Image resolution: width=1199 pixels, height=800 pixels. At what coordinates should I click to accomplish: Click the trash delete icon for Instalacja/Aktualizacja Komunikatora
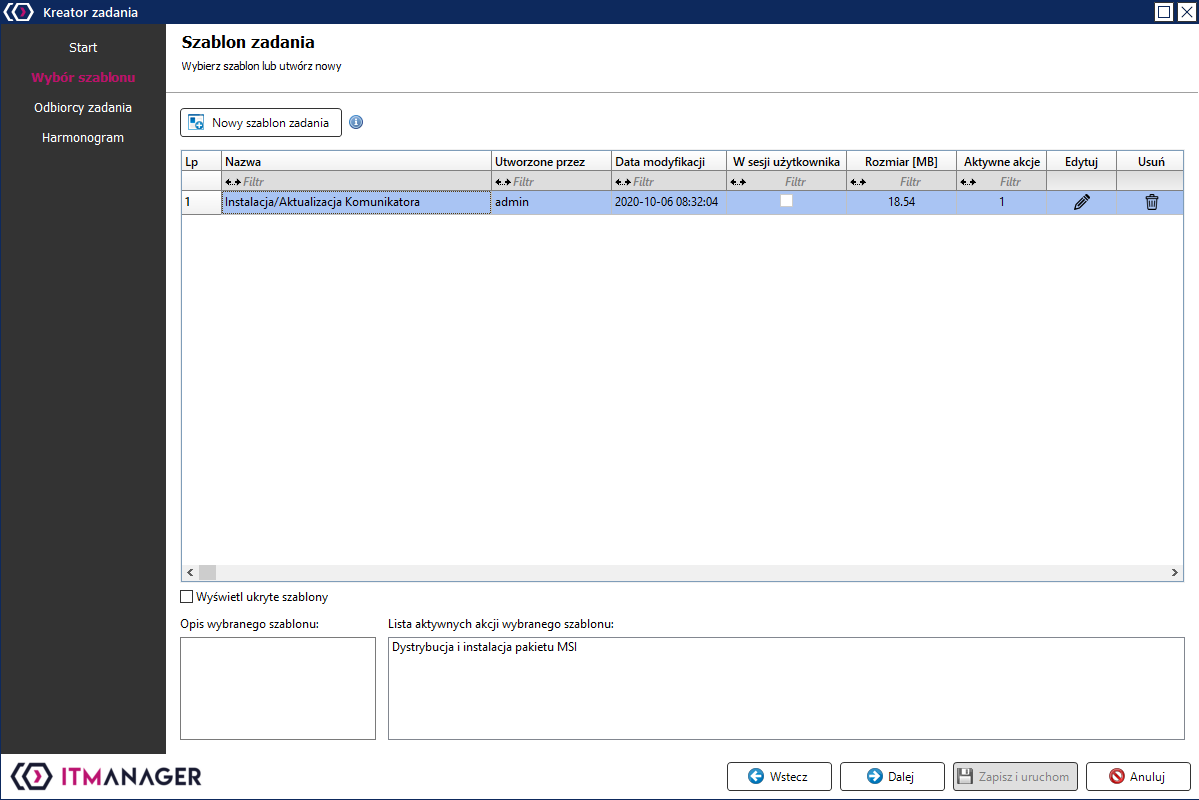pos(1152,202)
